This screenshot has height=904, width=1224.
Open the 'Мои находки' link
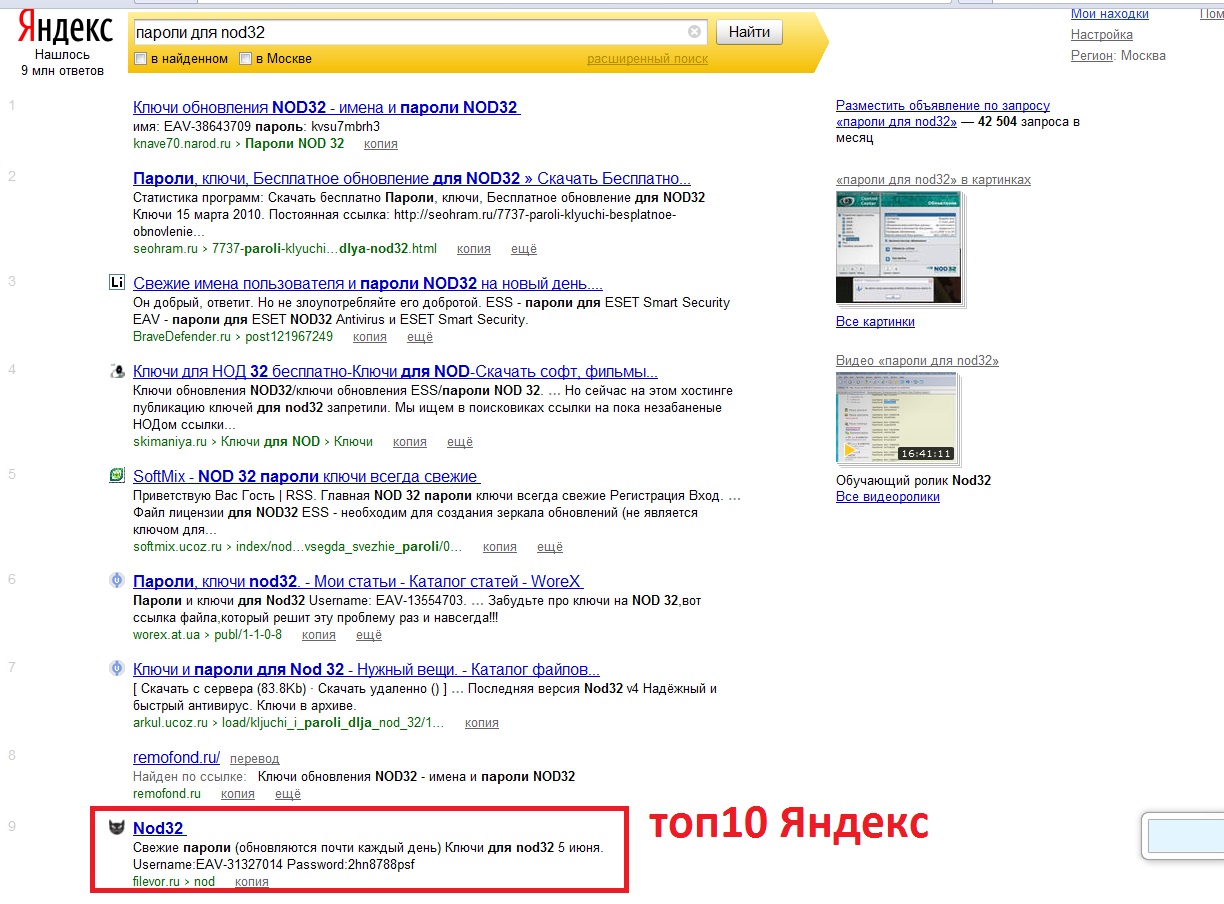click(x=1110, y=14)
